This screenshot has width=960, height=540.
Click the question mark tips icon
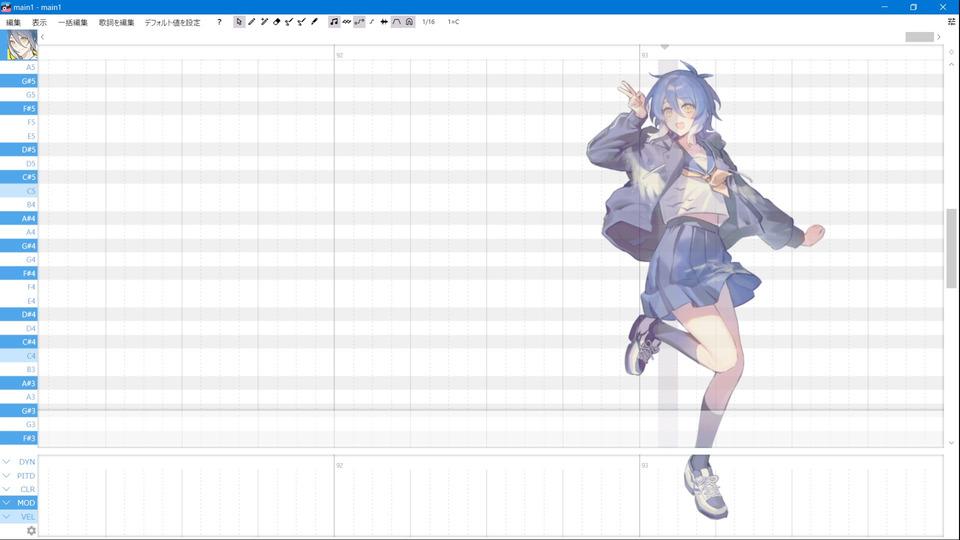pos(219,22)
